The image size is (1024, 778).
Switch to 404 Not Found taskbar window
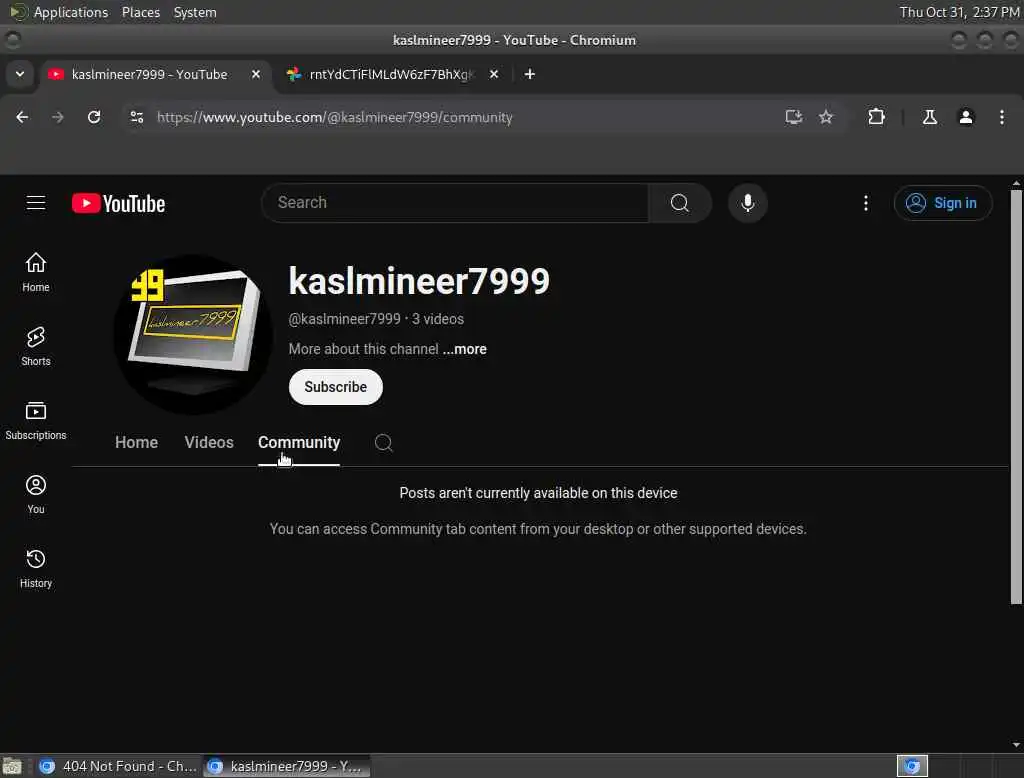pos(118,766)
